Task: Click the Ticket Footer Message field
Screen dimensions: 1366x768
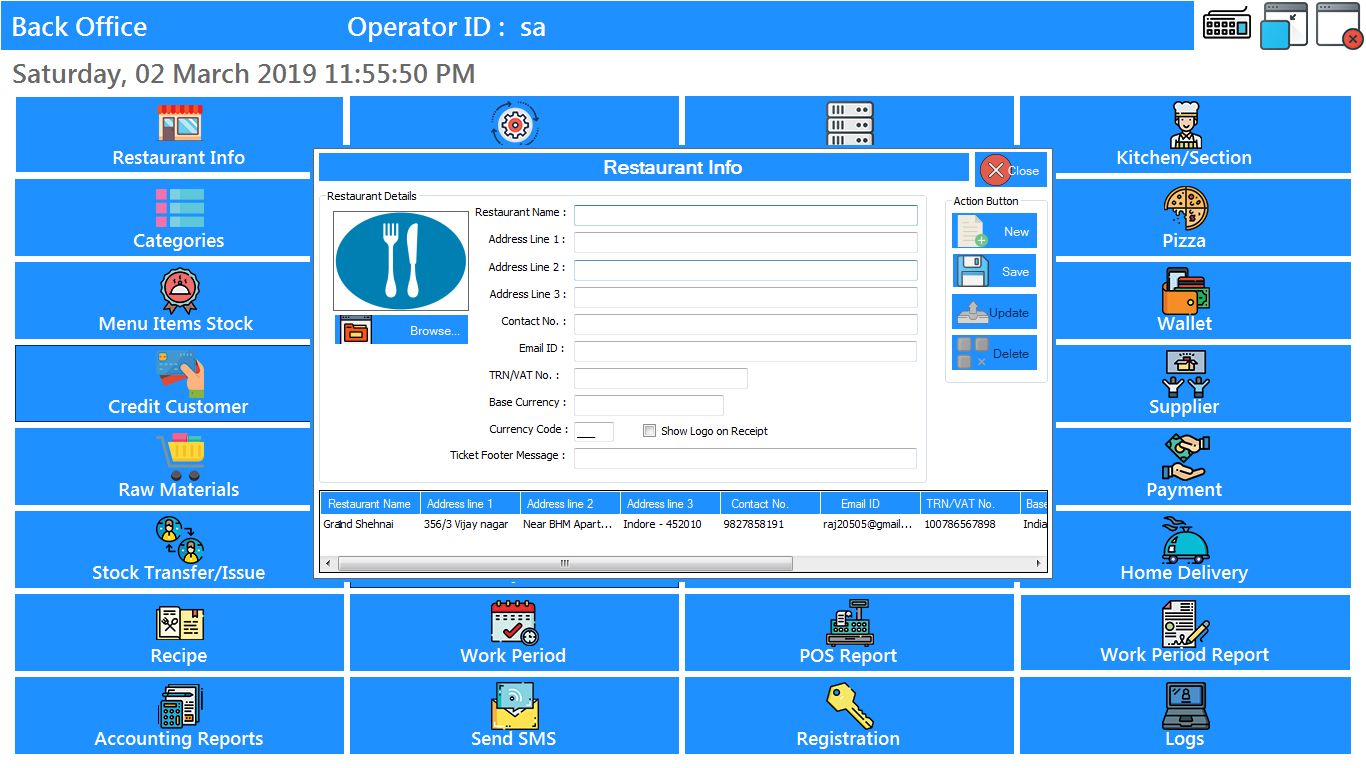Action: click(745, 458)
